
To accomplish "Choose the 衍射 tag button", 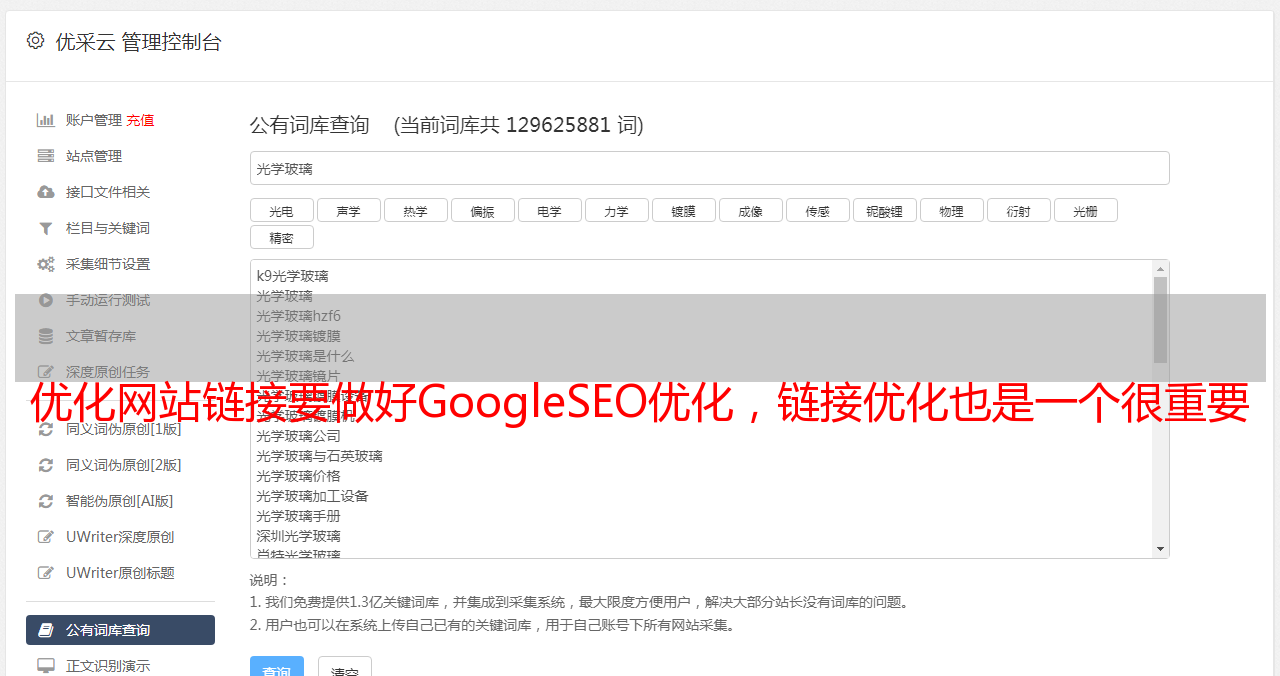I will 1018,211.
